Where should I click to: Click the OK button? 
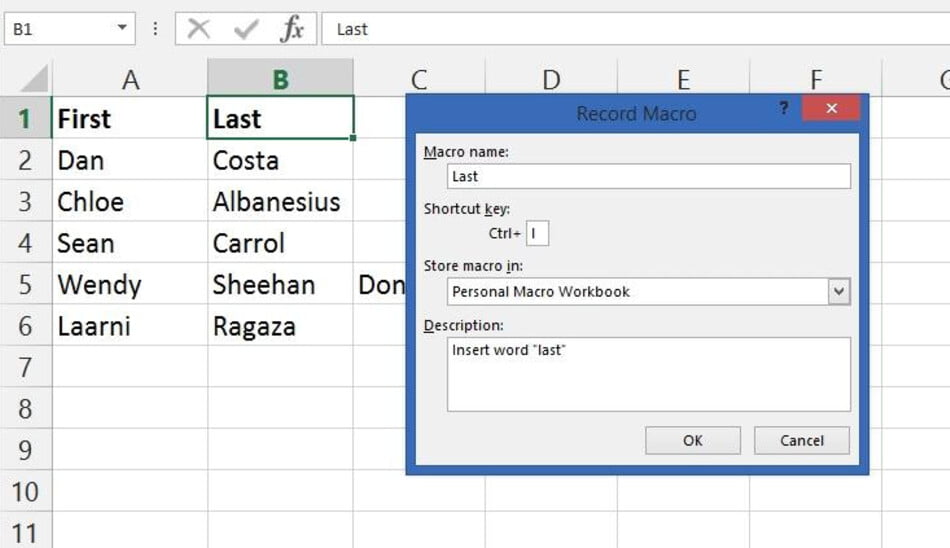[693, 440]
